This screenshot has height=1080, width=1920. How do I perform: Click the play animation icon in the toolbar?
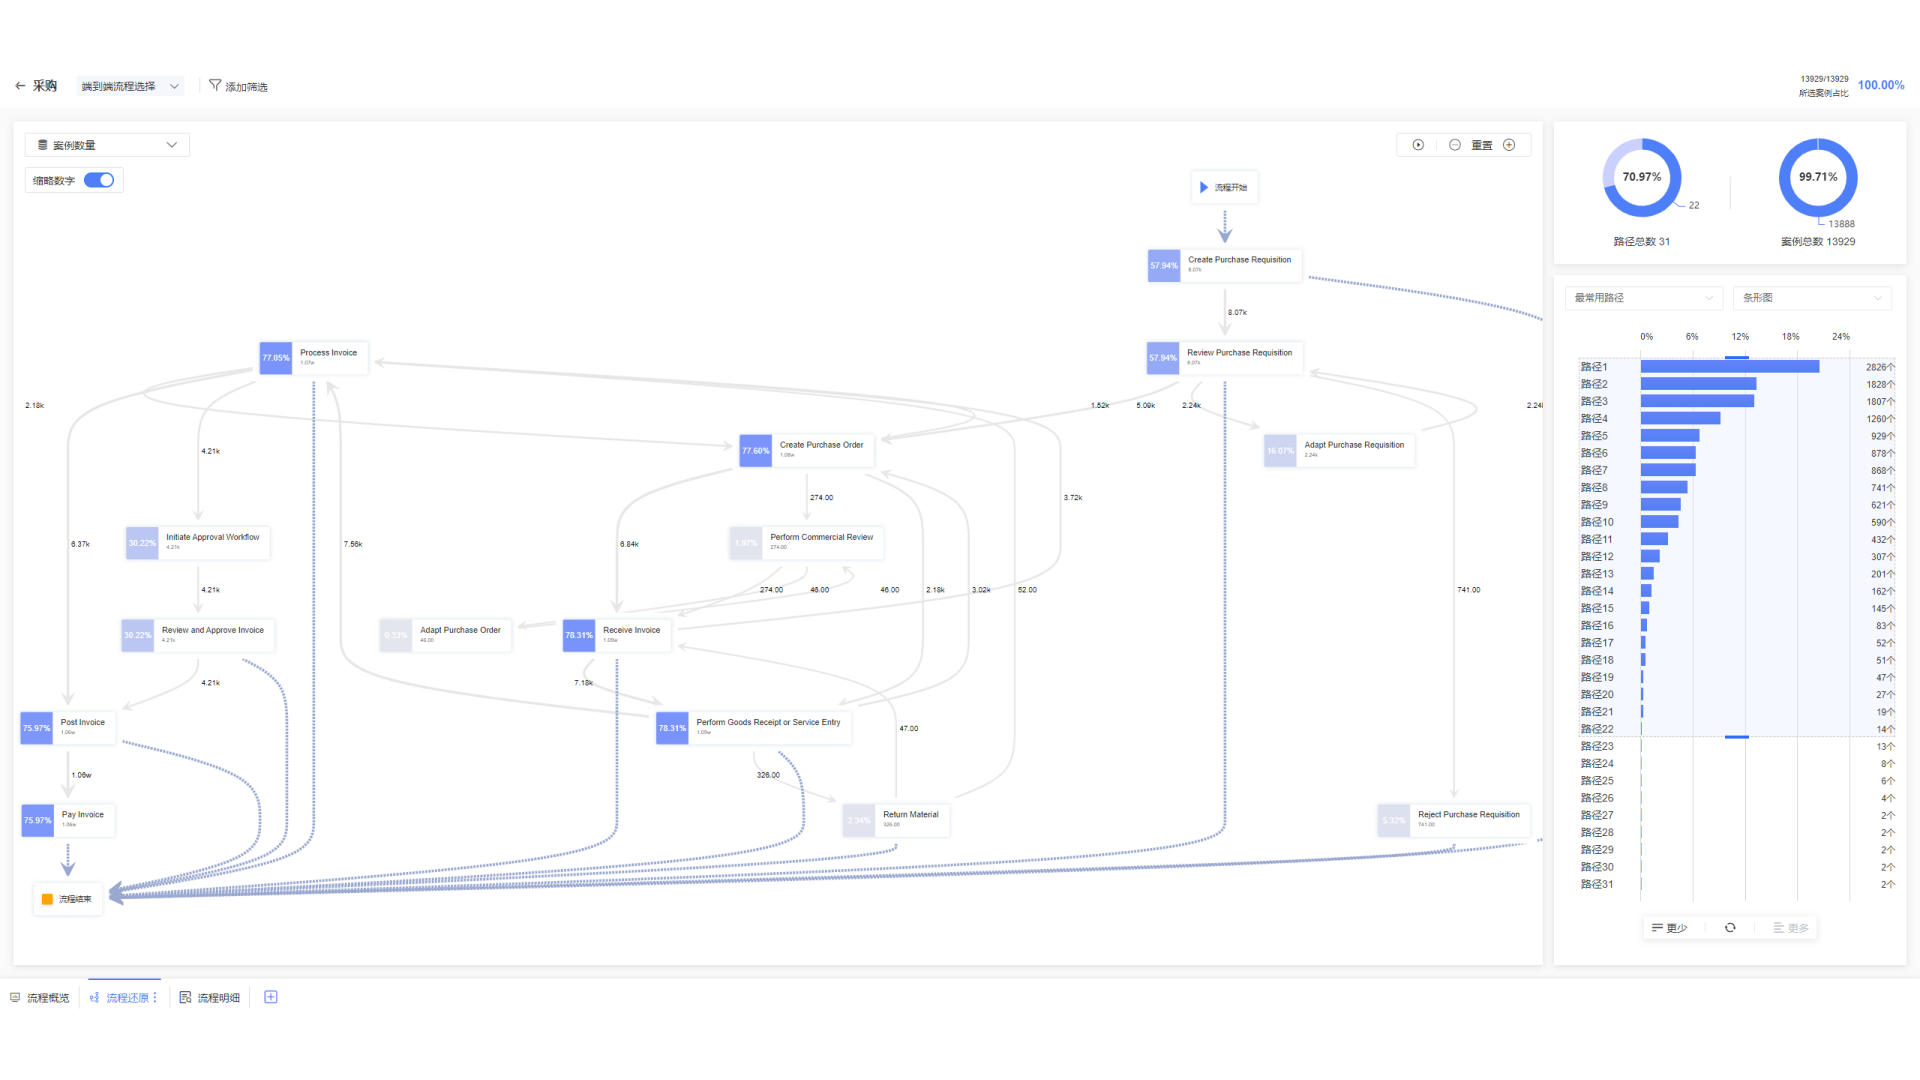coord(1418,145)
